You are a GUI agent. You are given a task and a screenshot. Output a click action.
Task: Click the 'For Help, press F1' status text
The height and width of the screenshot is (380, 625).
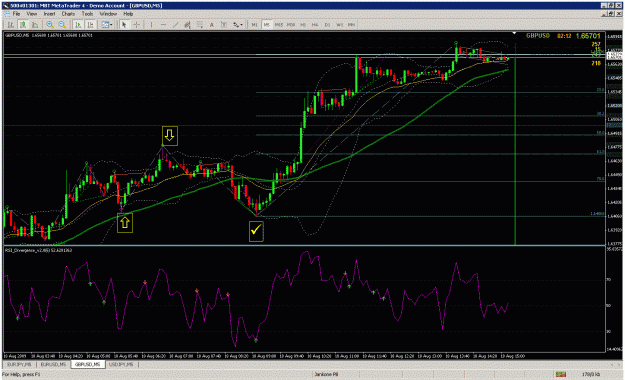(x=21, y=374)
